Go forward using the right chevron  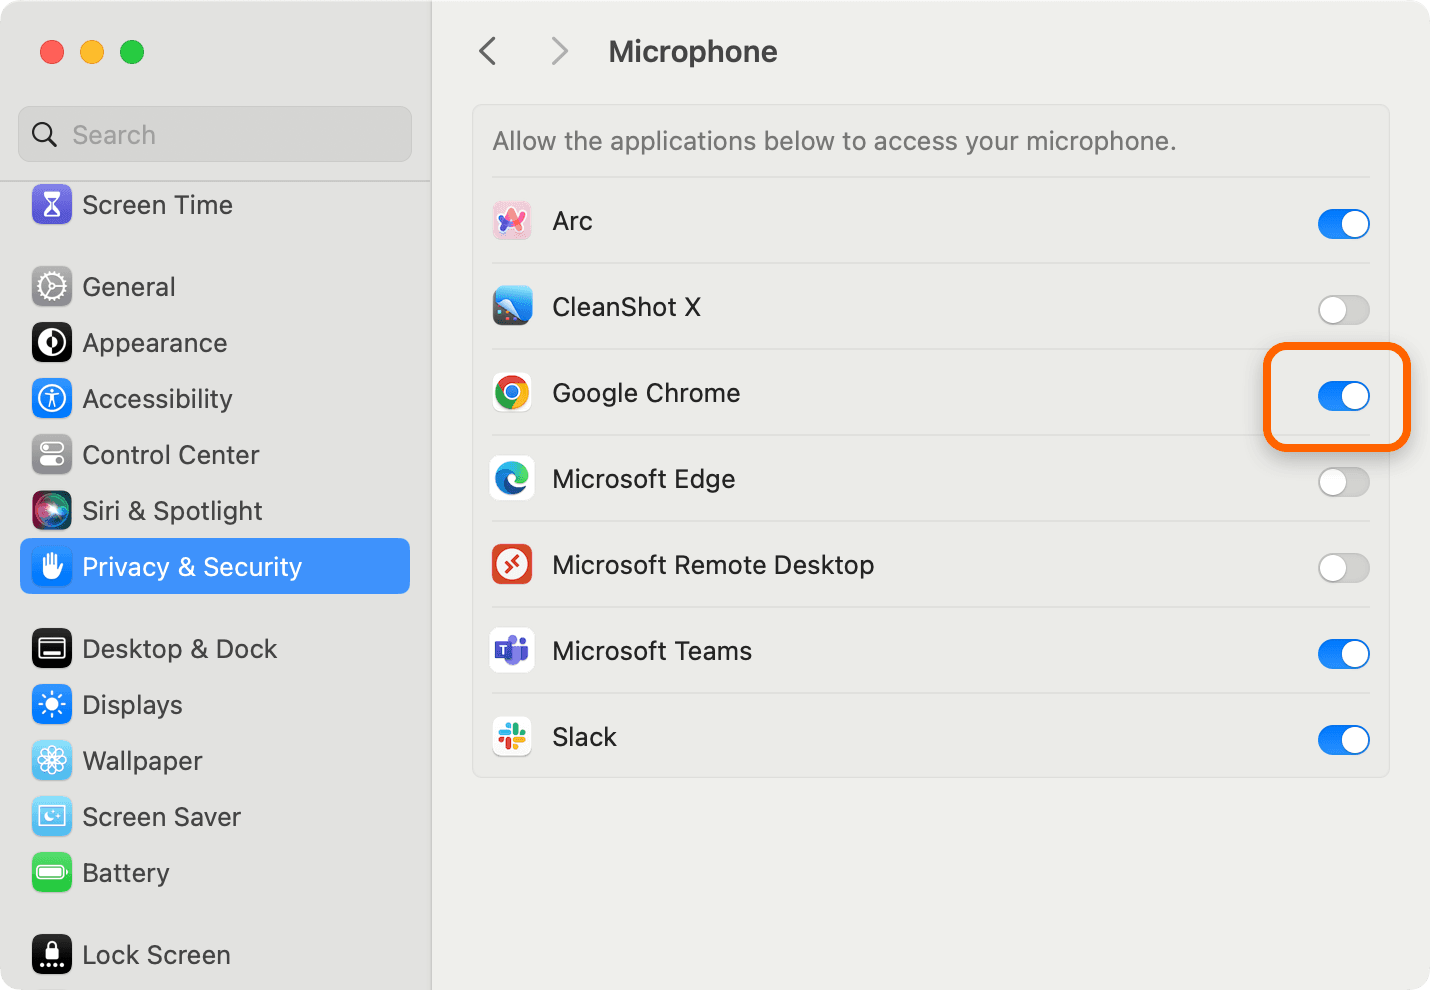(560, 51)
